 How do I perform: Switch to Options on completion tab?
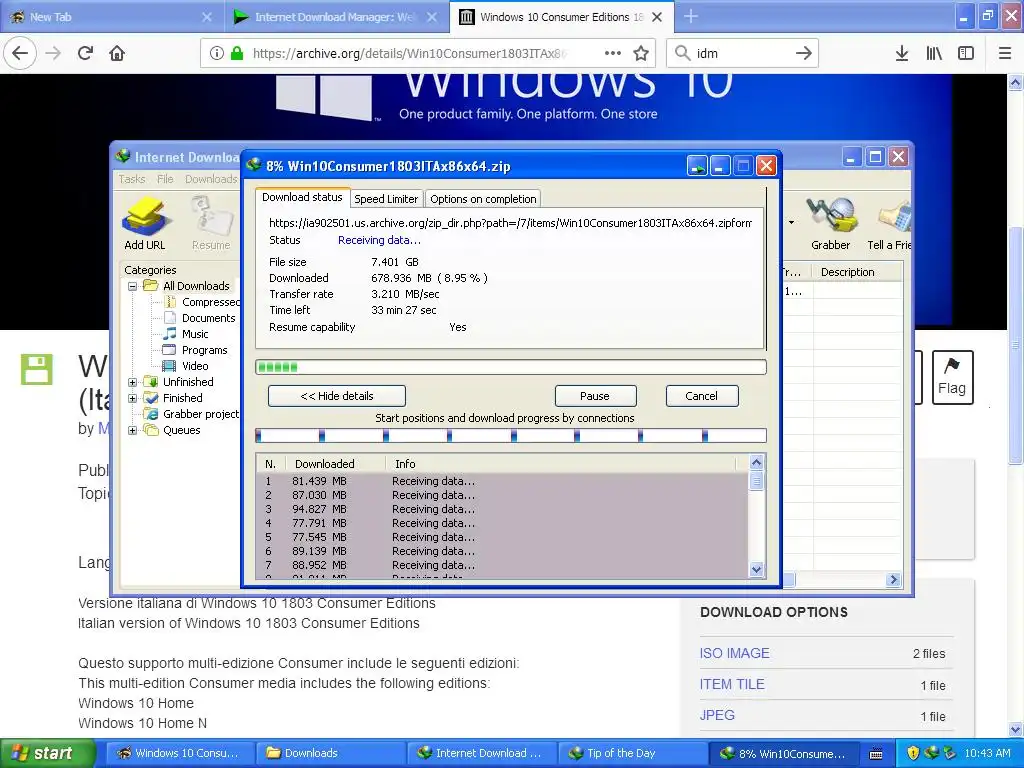coord(483,199)
